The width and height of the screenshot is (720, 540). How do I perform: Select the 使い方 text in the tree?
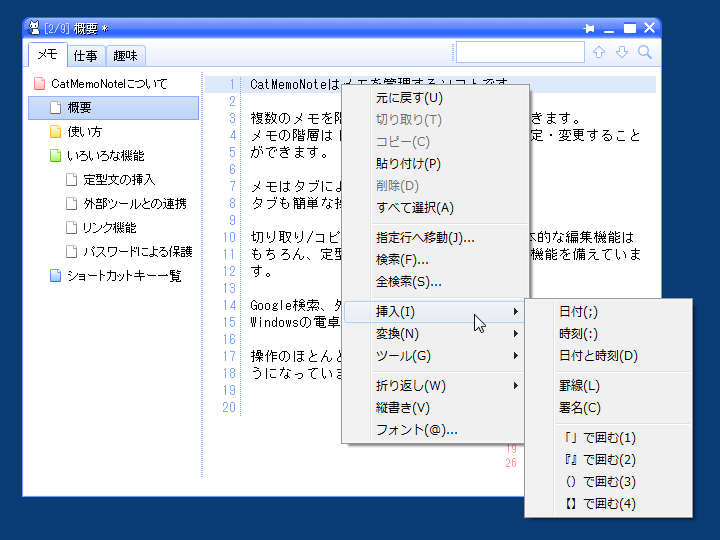pyautogui.click(x=84, y=132)
